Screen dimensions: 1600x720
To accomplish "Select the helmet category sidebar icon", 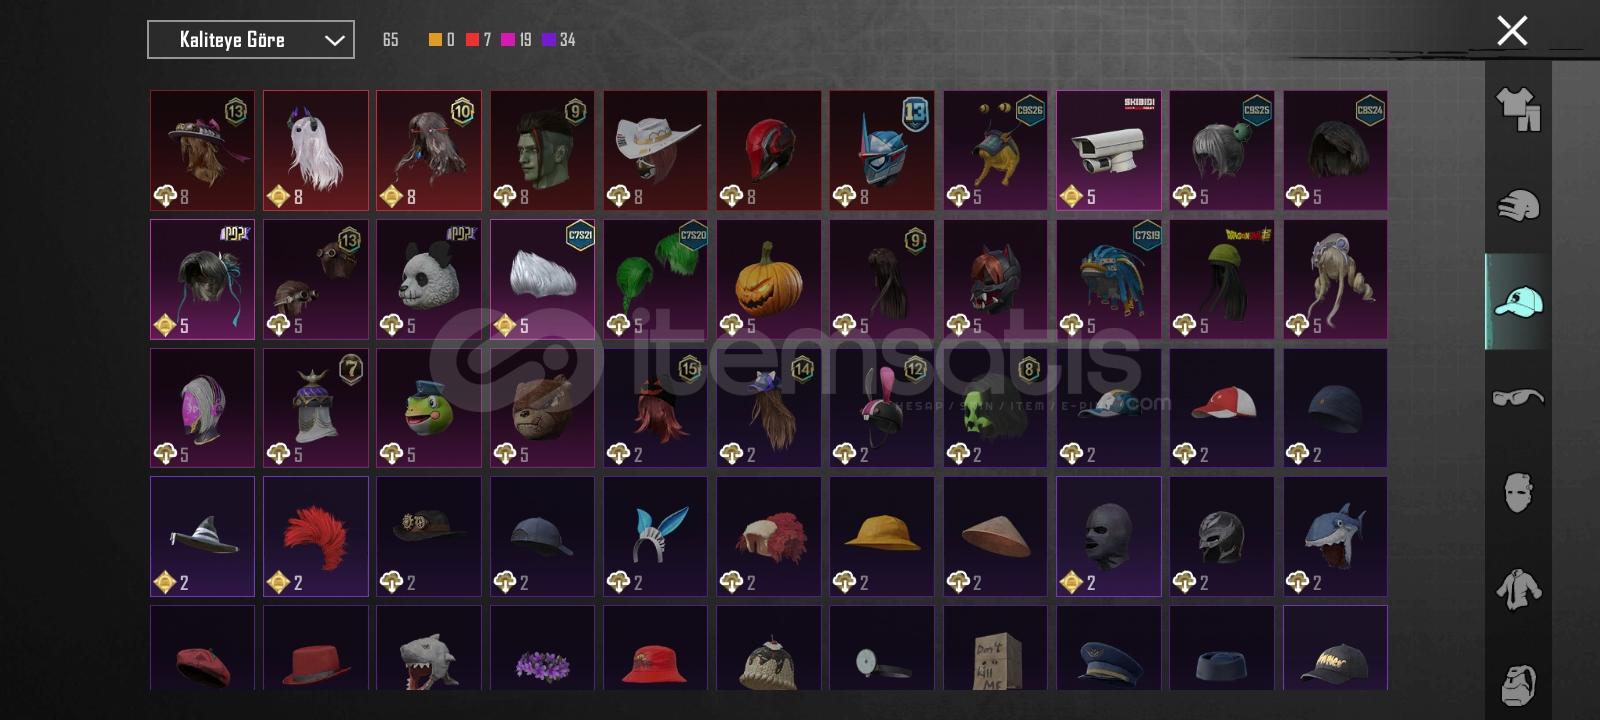I will tap(1518, 206).
